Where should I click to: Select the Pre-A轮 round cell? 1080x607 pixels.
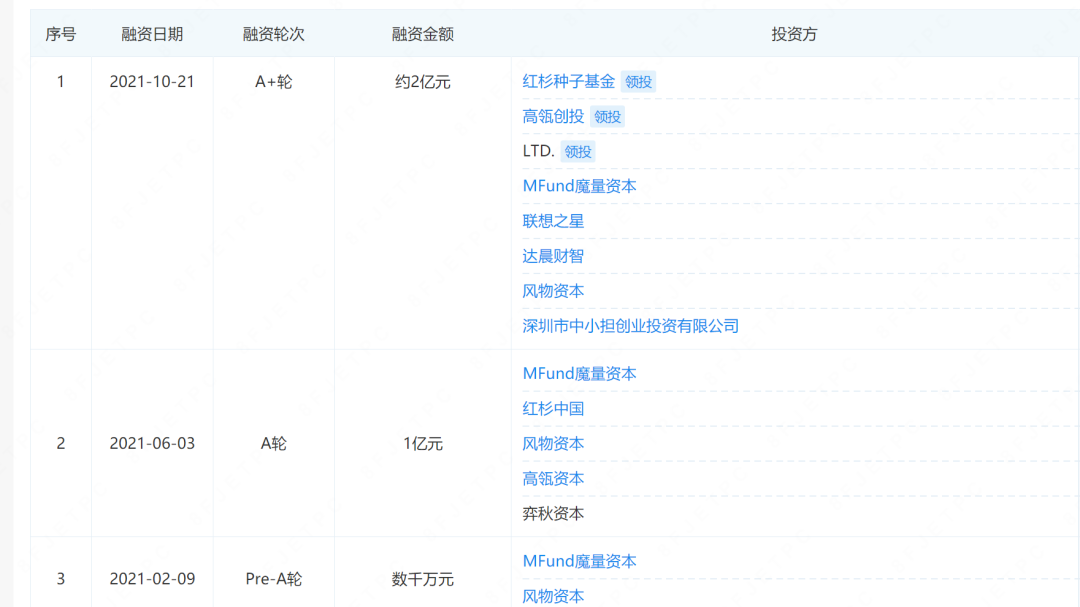(x=273, y=579)
